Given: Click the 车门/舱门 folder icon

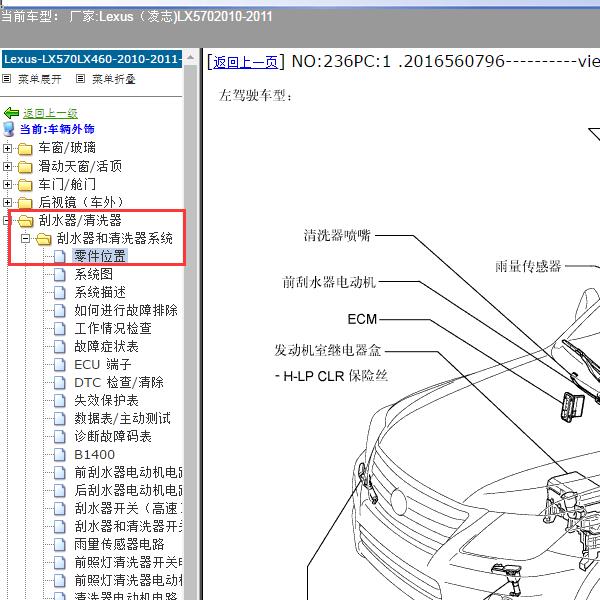Looking at the screenshot, I should click(25, 185).
